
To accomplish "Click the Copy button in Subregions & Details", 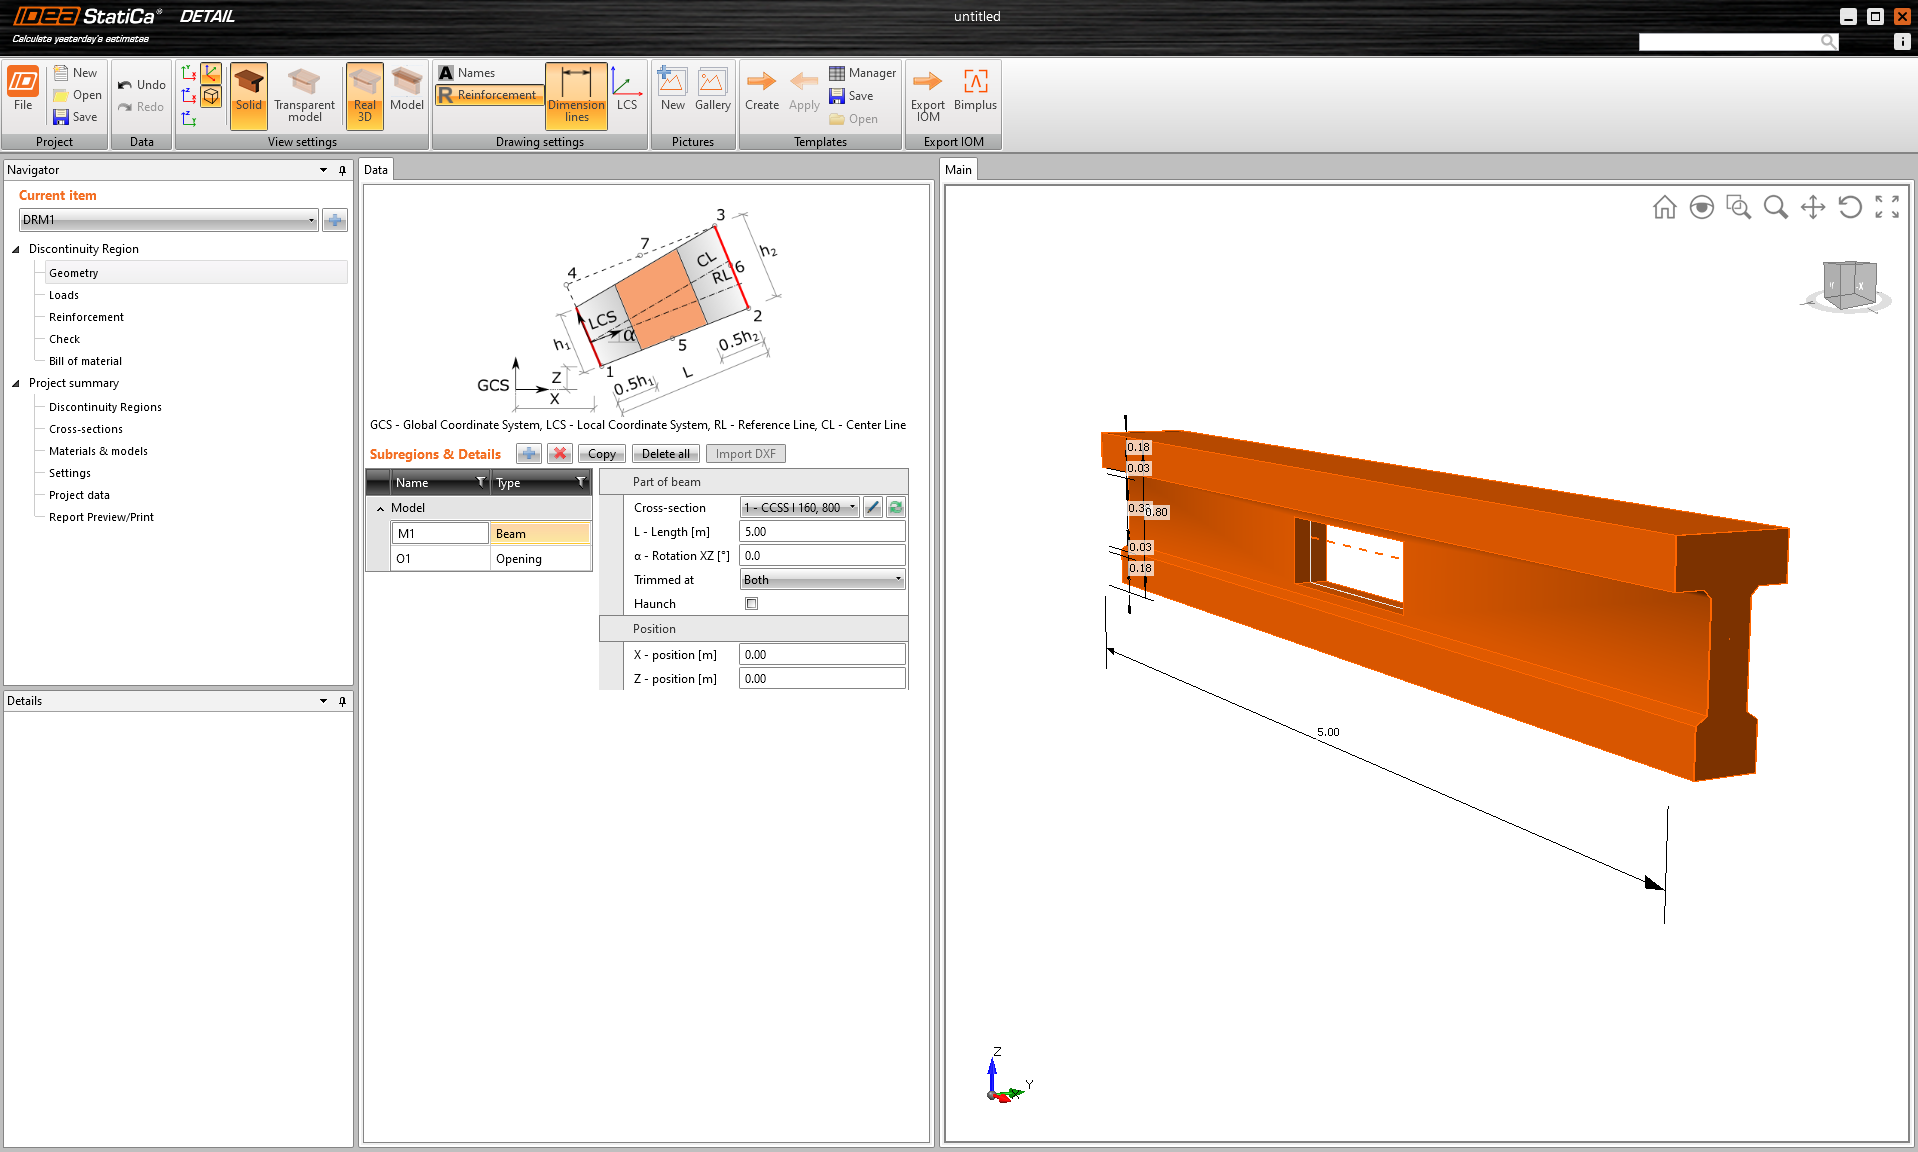I will pyautogui.click(x=601, y=453).
